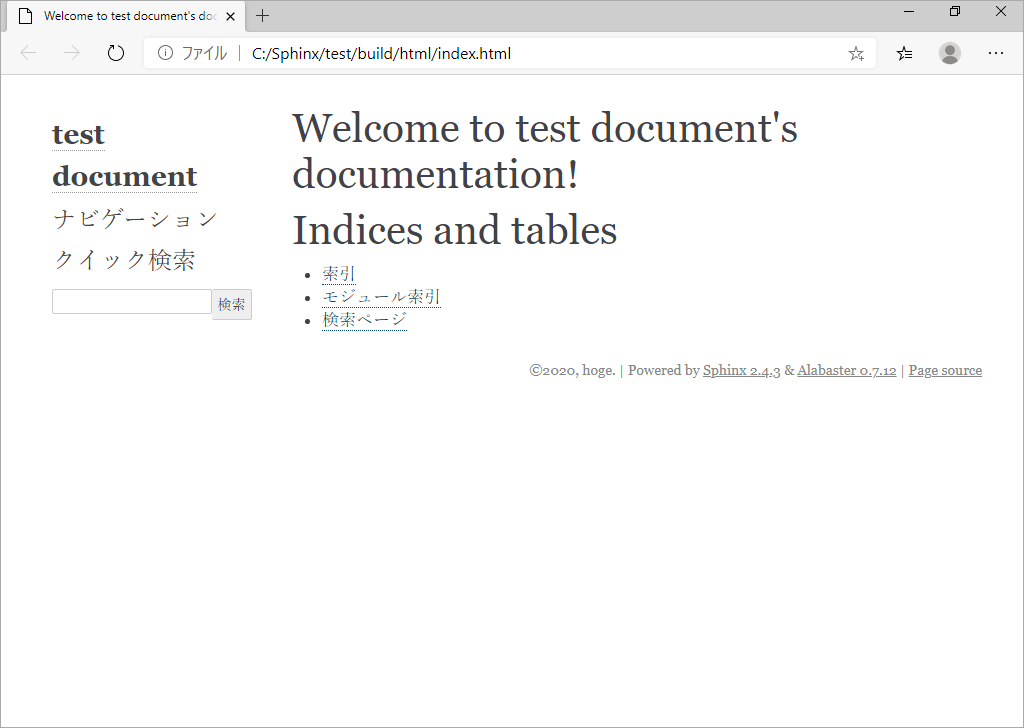Restore down the browser window
The image size is (1024, 728).
tap(954, 11)
